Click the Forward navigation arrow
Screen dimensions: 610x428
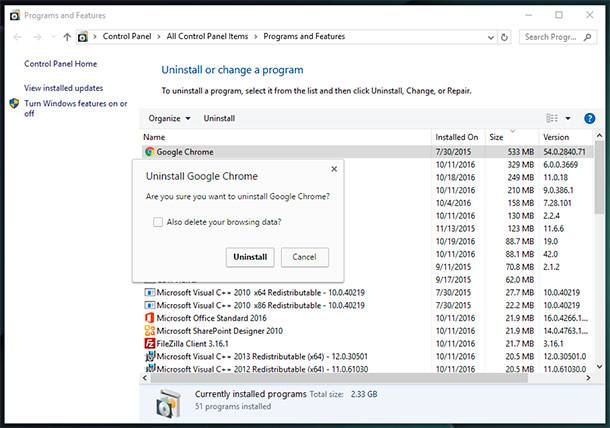pos(37,37)
